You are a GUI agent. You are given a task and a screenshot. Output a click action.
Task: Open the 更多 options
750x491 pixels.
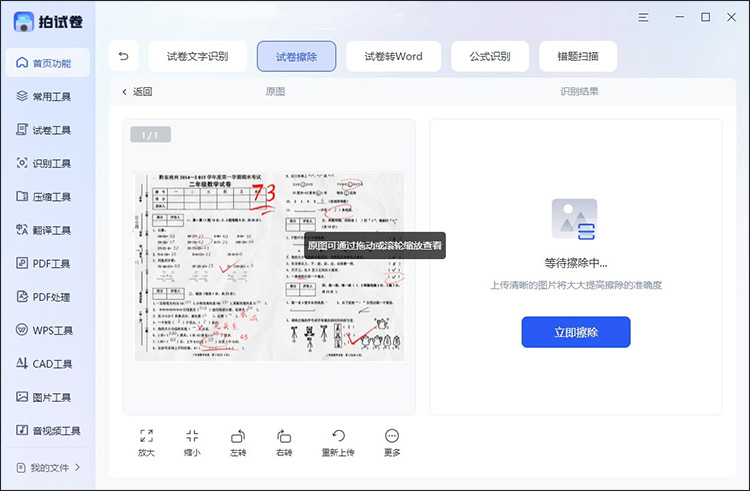[392, 443]
